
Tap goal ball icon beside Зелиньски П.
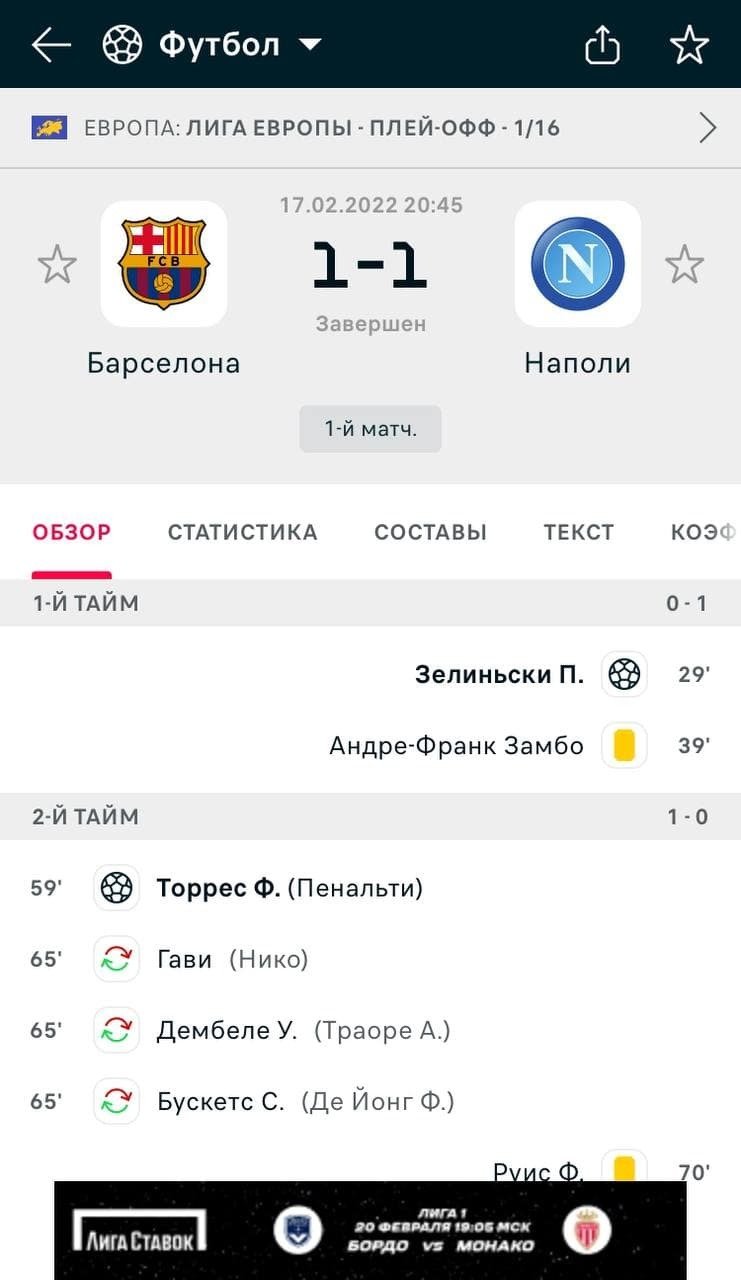click(x=624, y=674)
